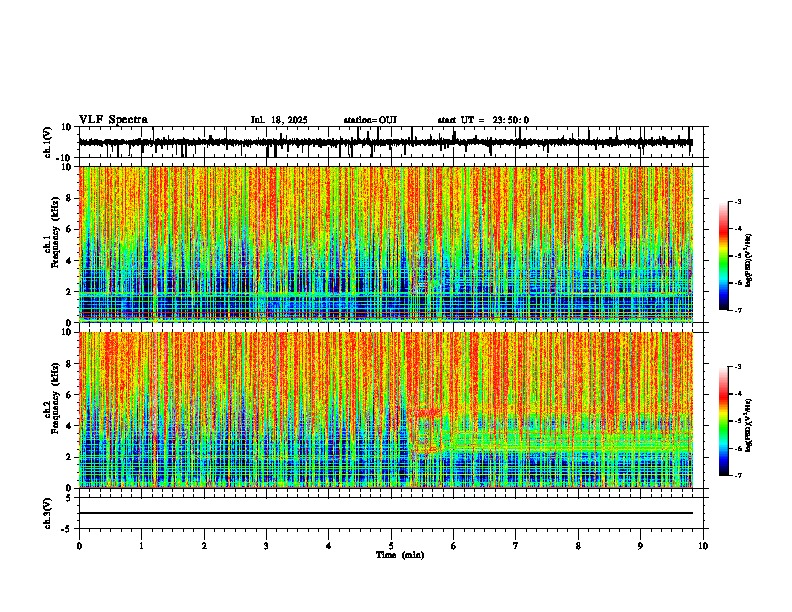Click time axis tick label "10"
The width and height of the screenshot is (792, 612).
tap(703, 546)
